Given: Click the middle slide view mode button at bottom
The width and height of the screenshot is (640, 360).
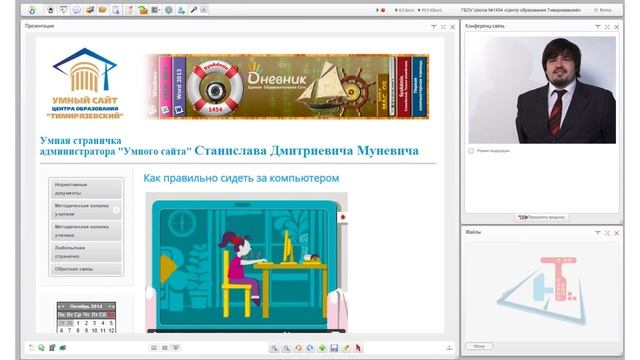Looking at the screenshot, I should pyautogui.click(x=165, y=348).
